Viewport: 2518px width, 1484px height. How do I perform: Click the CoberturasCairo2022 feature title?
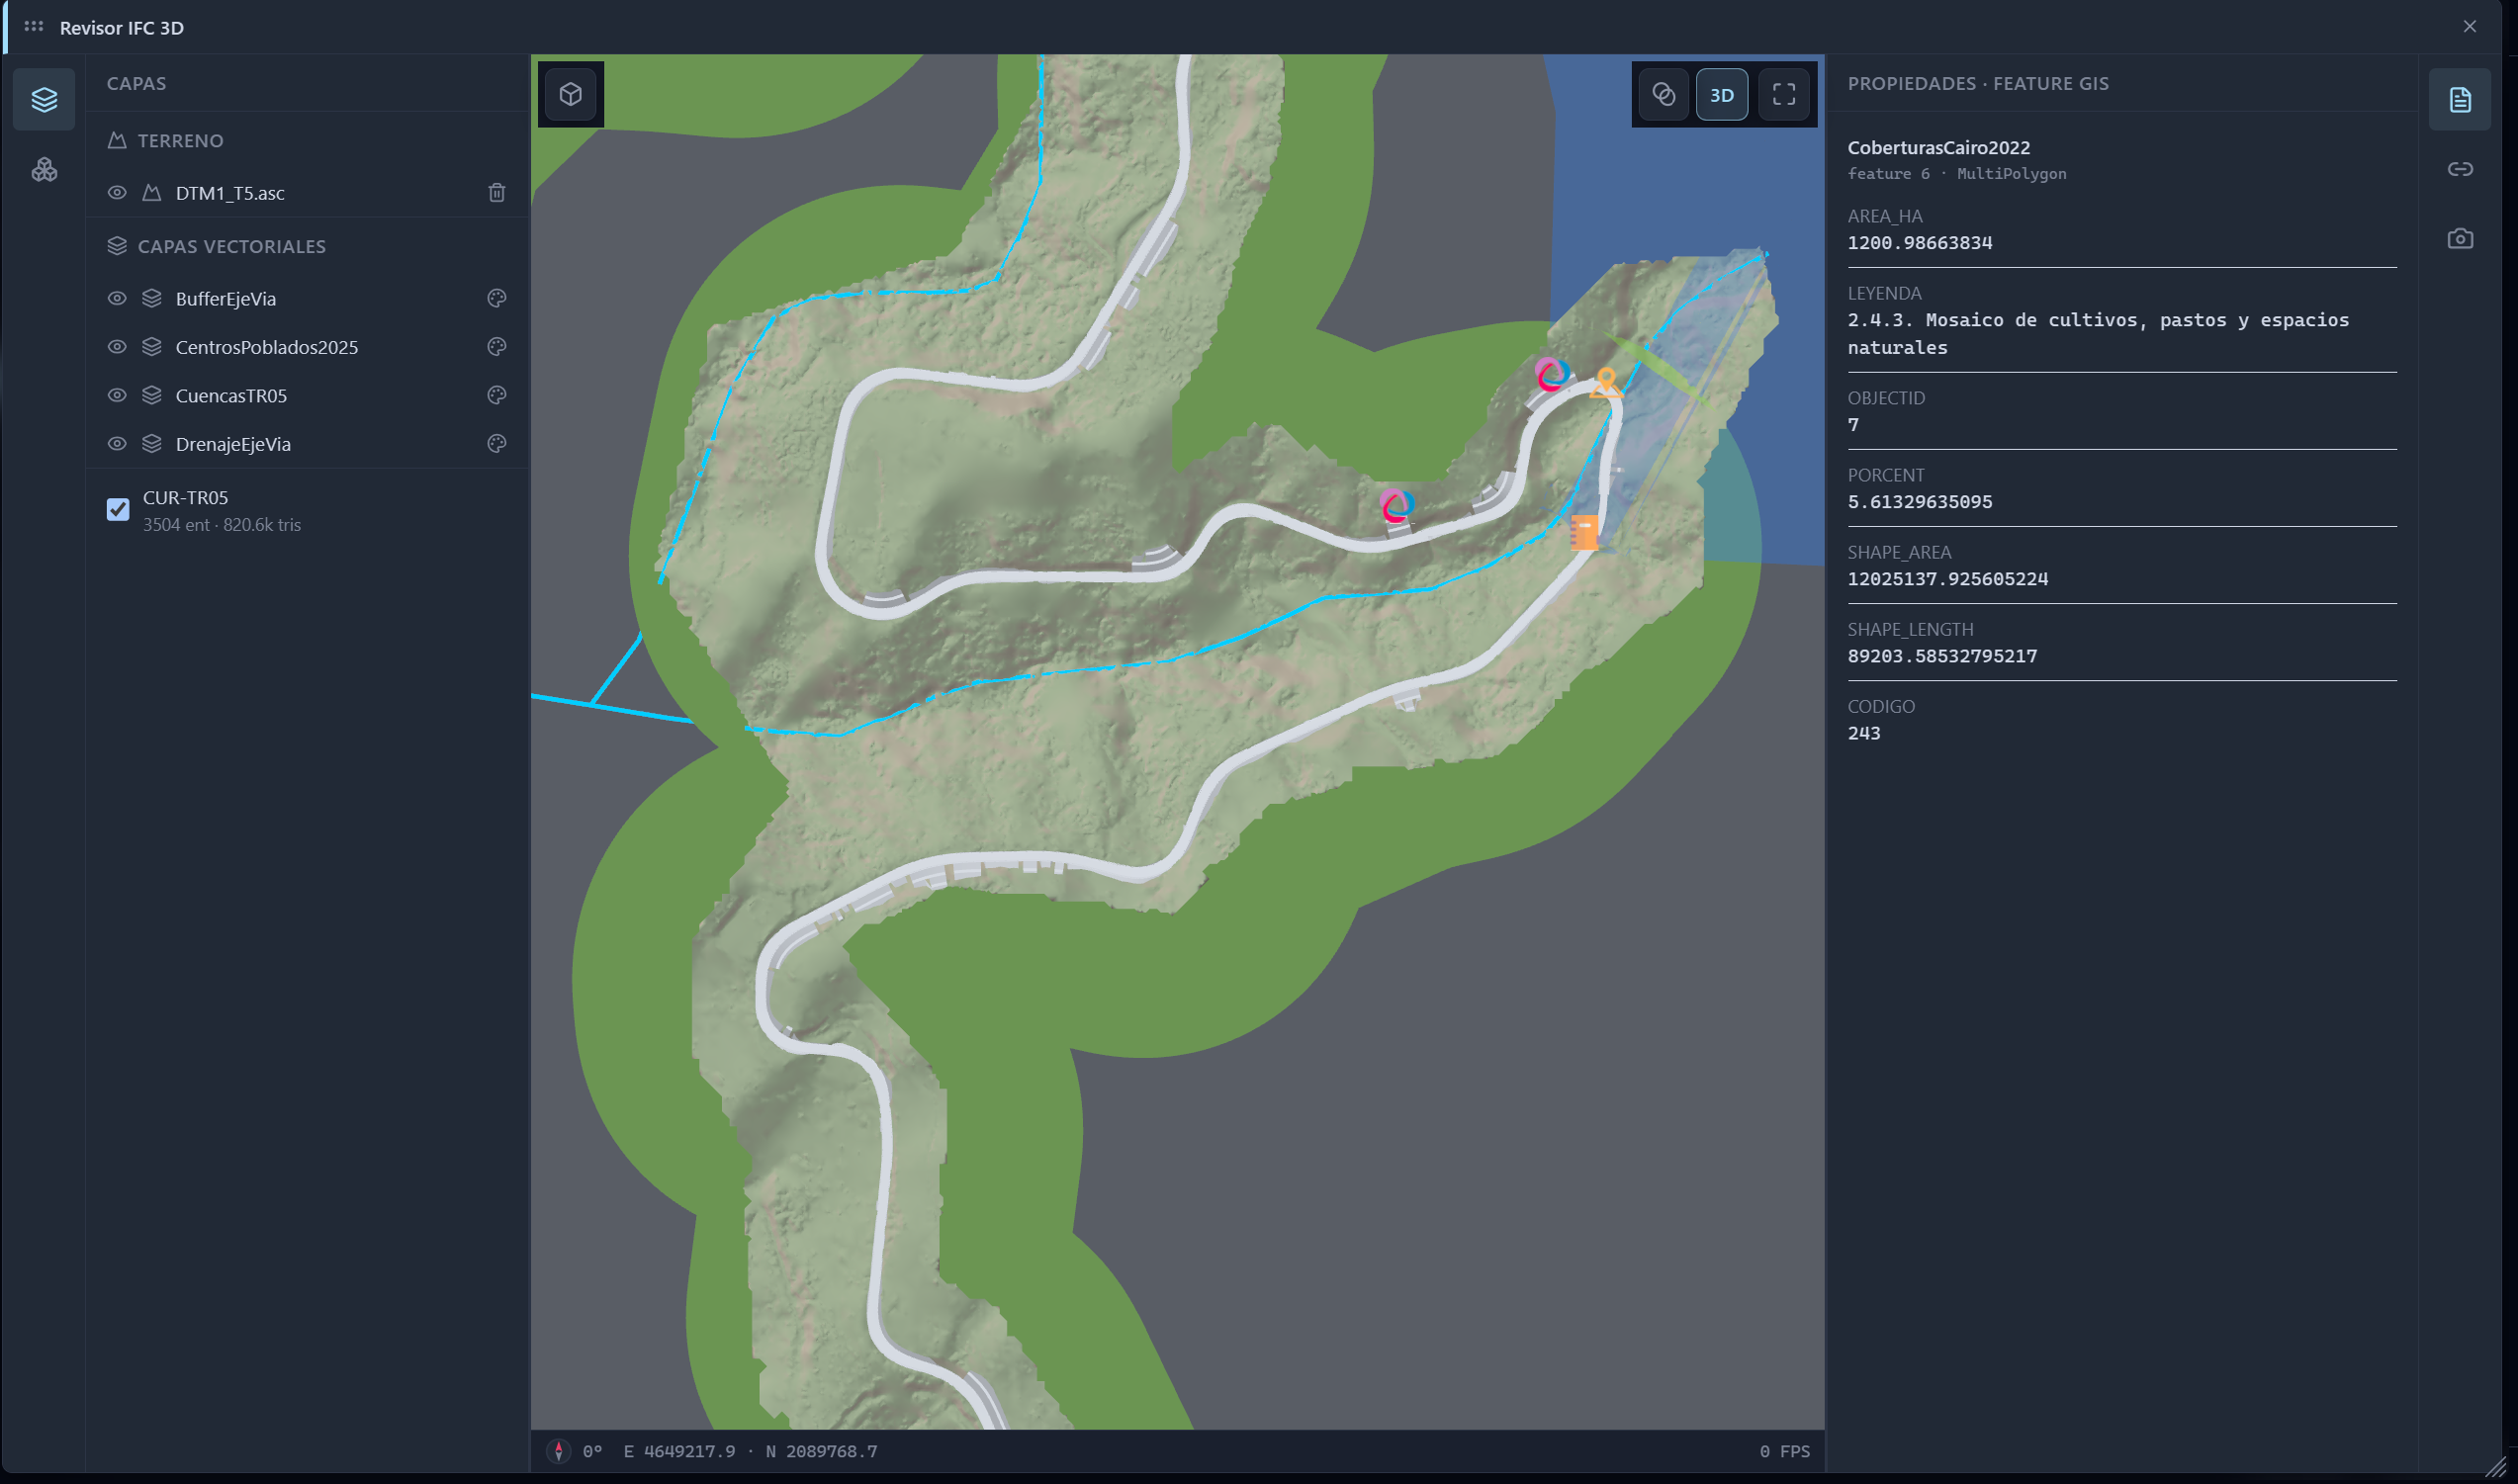point(1939,148)
